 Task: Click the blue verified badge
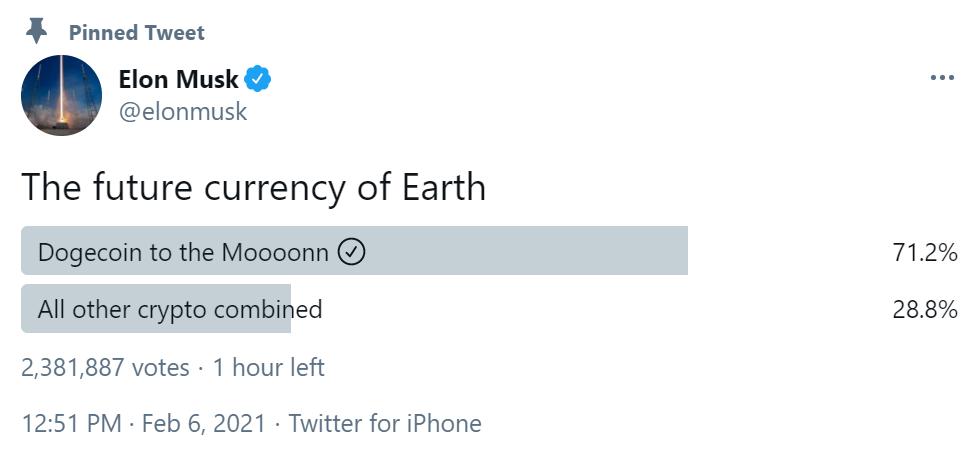(257, 79)
